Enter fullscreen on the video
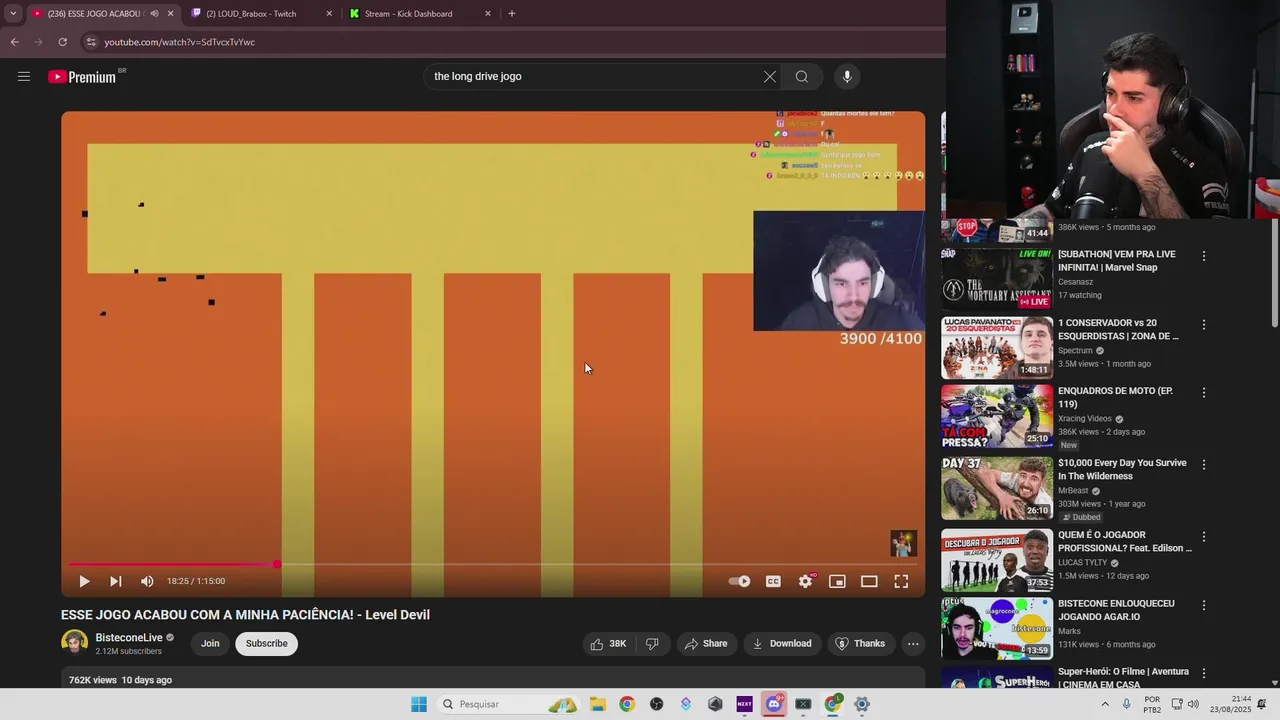The image size is (1280, 720). (901, 581)
